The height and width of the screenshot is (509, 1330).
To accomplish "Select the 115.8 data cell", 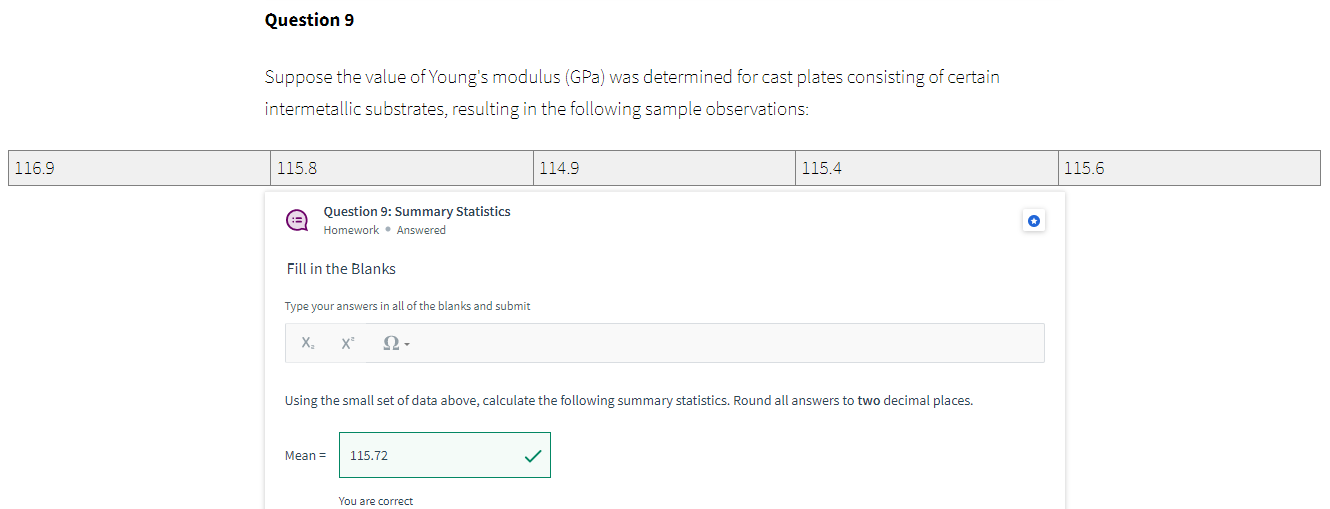I will click(x=401, y=168).
